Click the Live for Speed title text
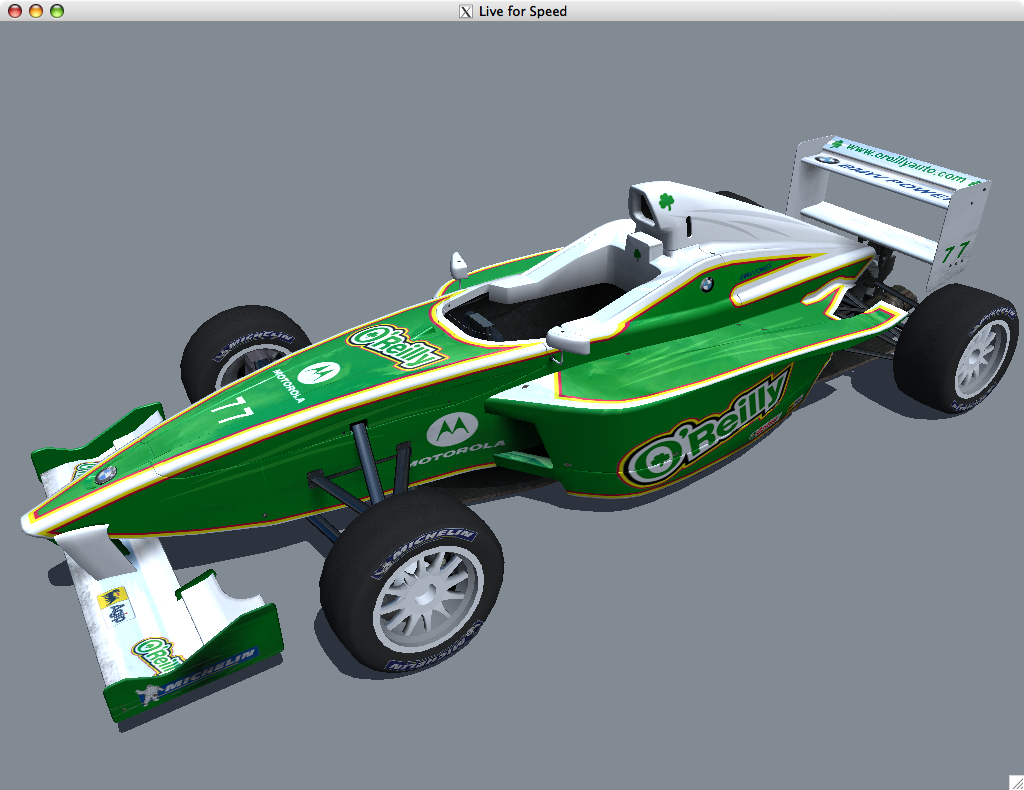The image size is (1024, 790). pyautogui.click(x=522, y=11)
